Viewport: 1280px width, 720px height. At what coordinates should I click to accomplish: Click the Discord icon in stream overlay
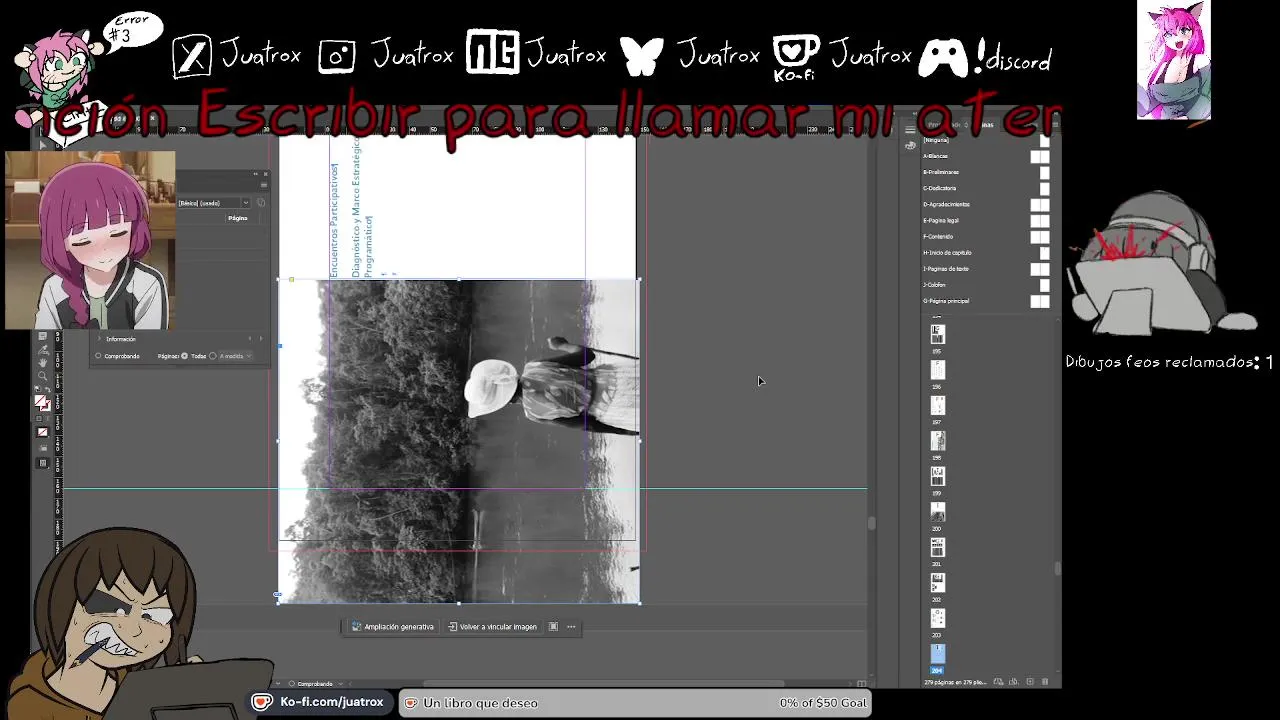pos(942,58)
